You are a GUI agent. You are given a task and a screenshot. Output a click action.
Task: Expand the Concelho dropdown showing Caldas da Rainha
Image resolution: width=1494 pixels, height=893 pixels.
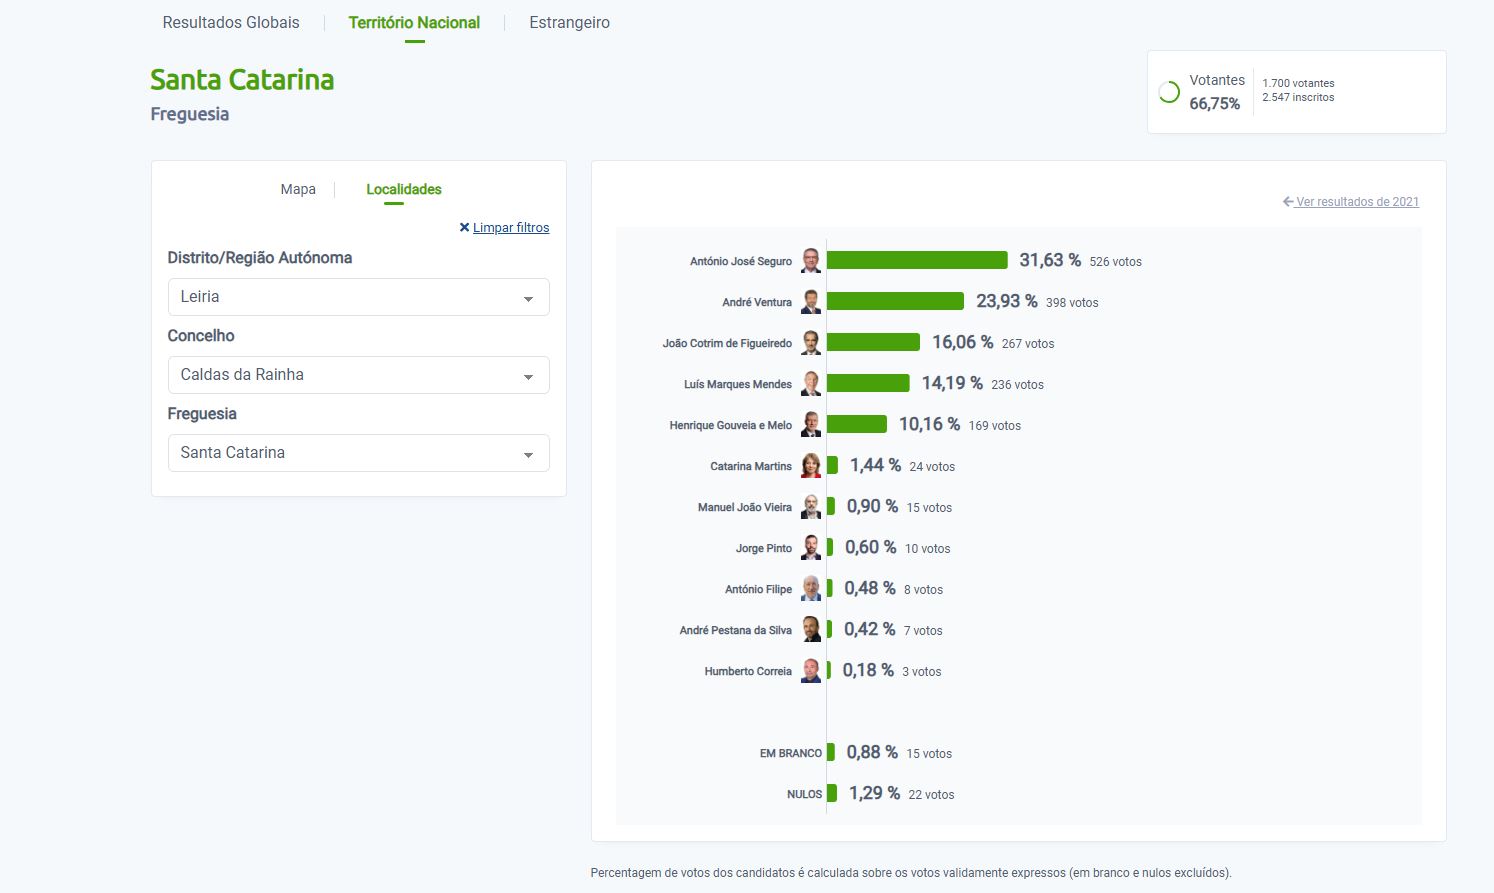pyautogui.click(x=358, y=375)
